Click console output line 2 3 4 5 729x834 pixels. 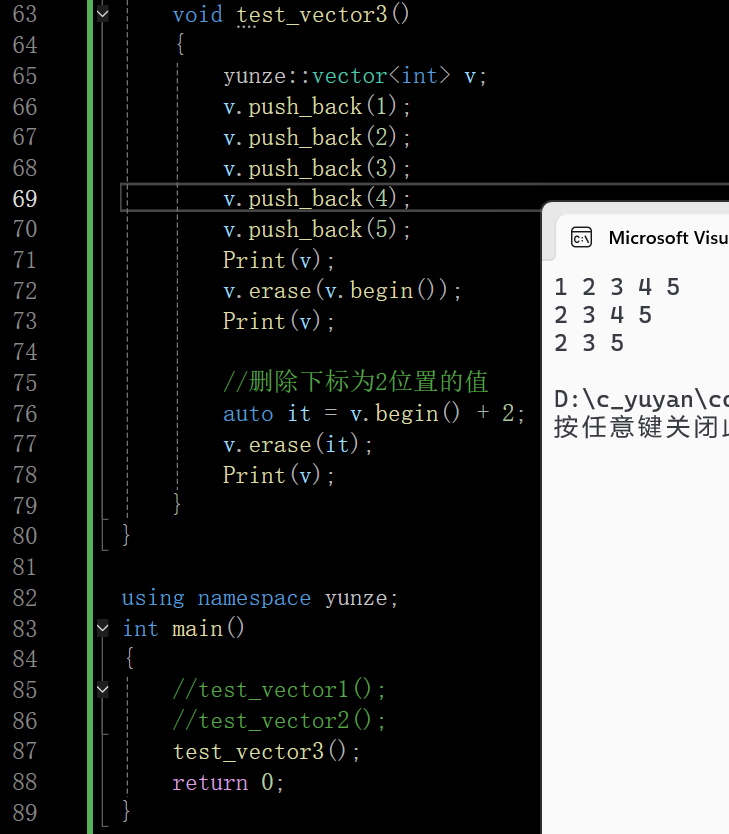(603, 315)
